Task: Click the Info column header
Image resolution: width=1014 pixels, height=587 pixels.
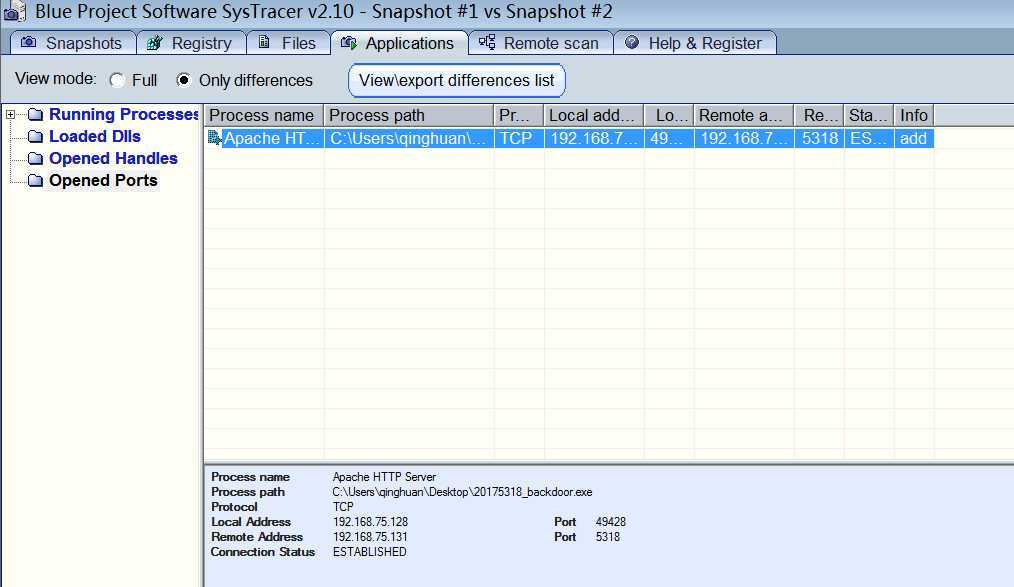Action: point(914,115)
